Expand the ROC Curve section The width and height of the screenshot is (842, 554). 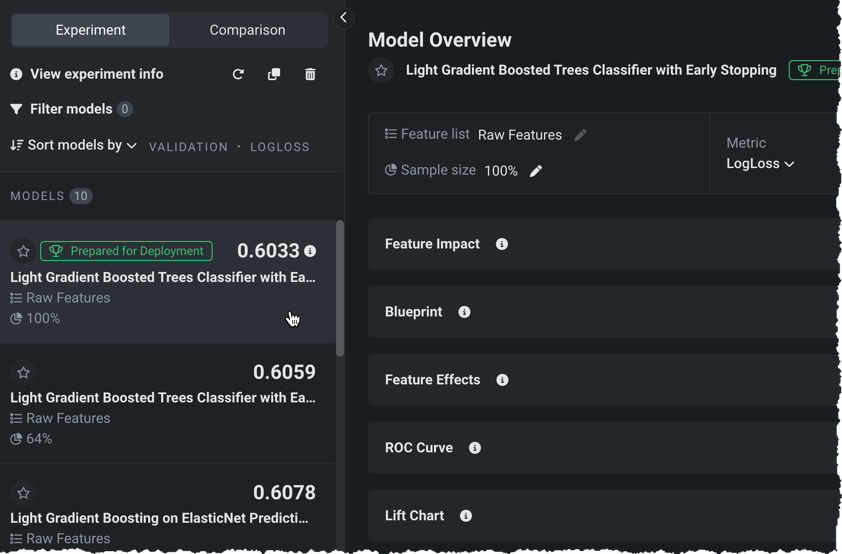coord(419,448)
